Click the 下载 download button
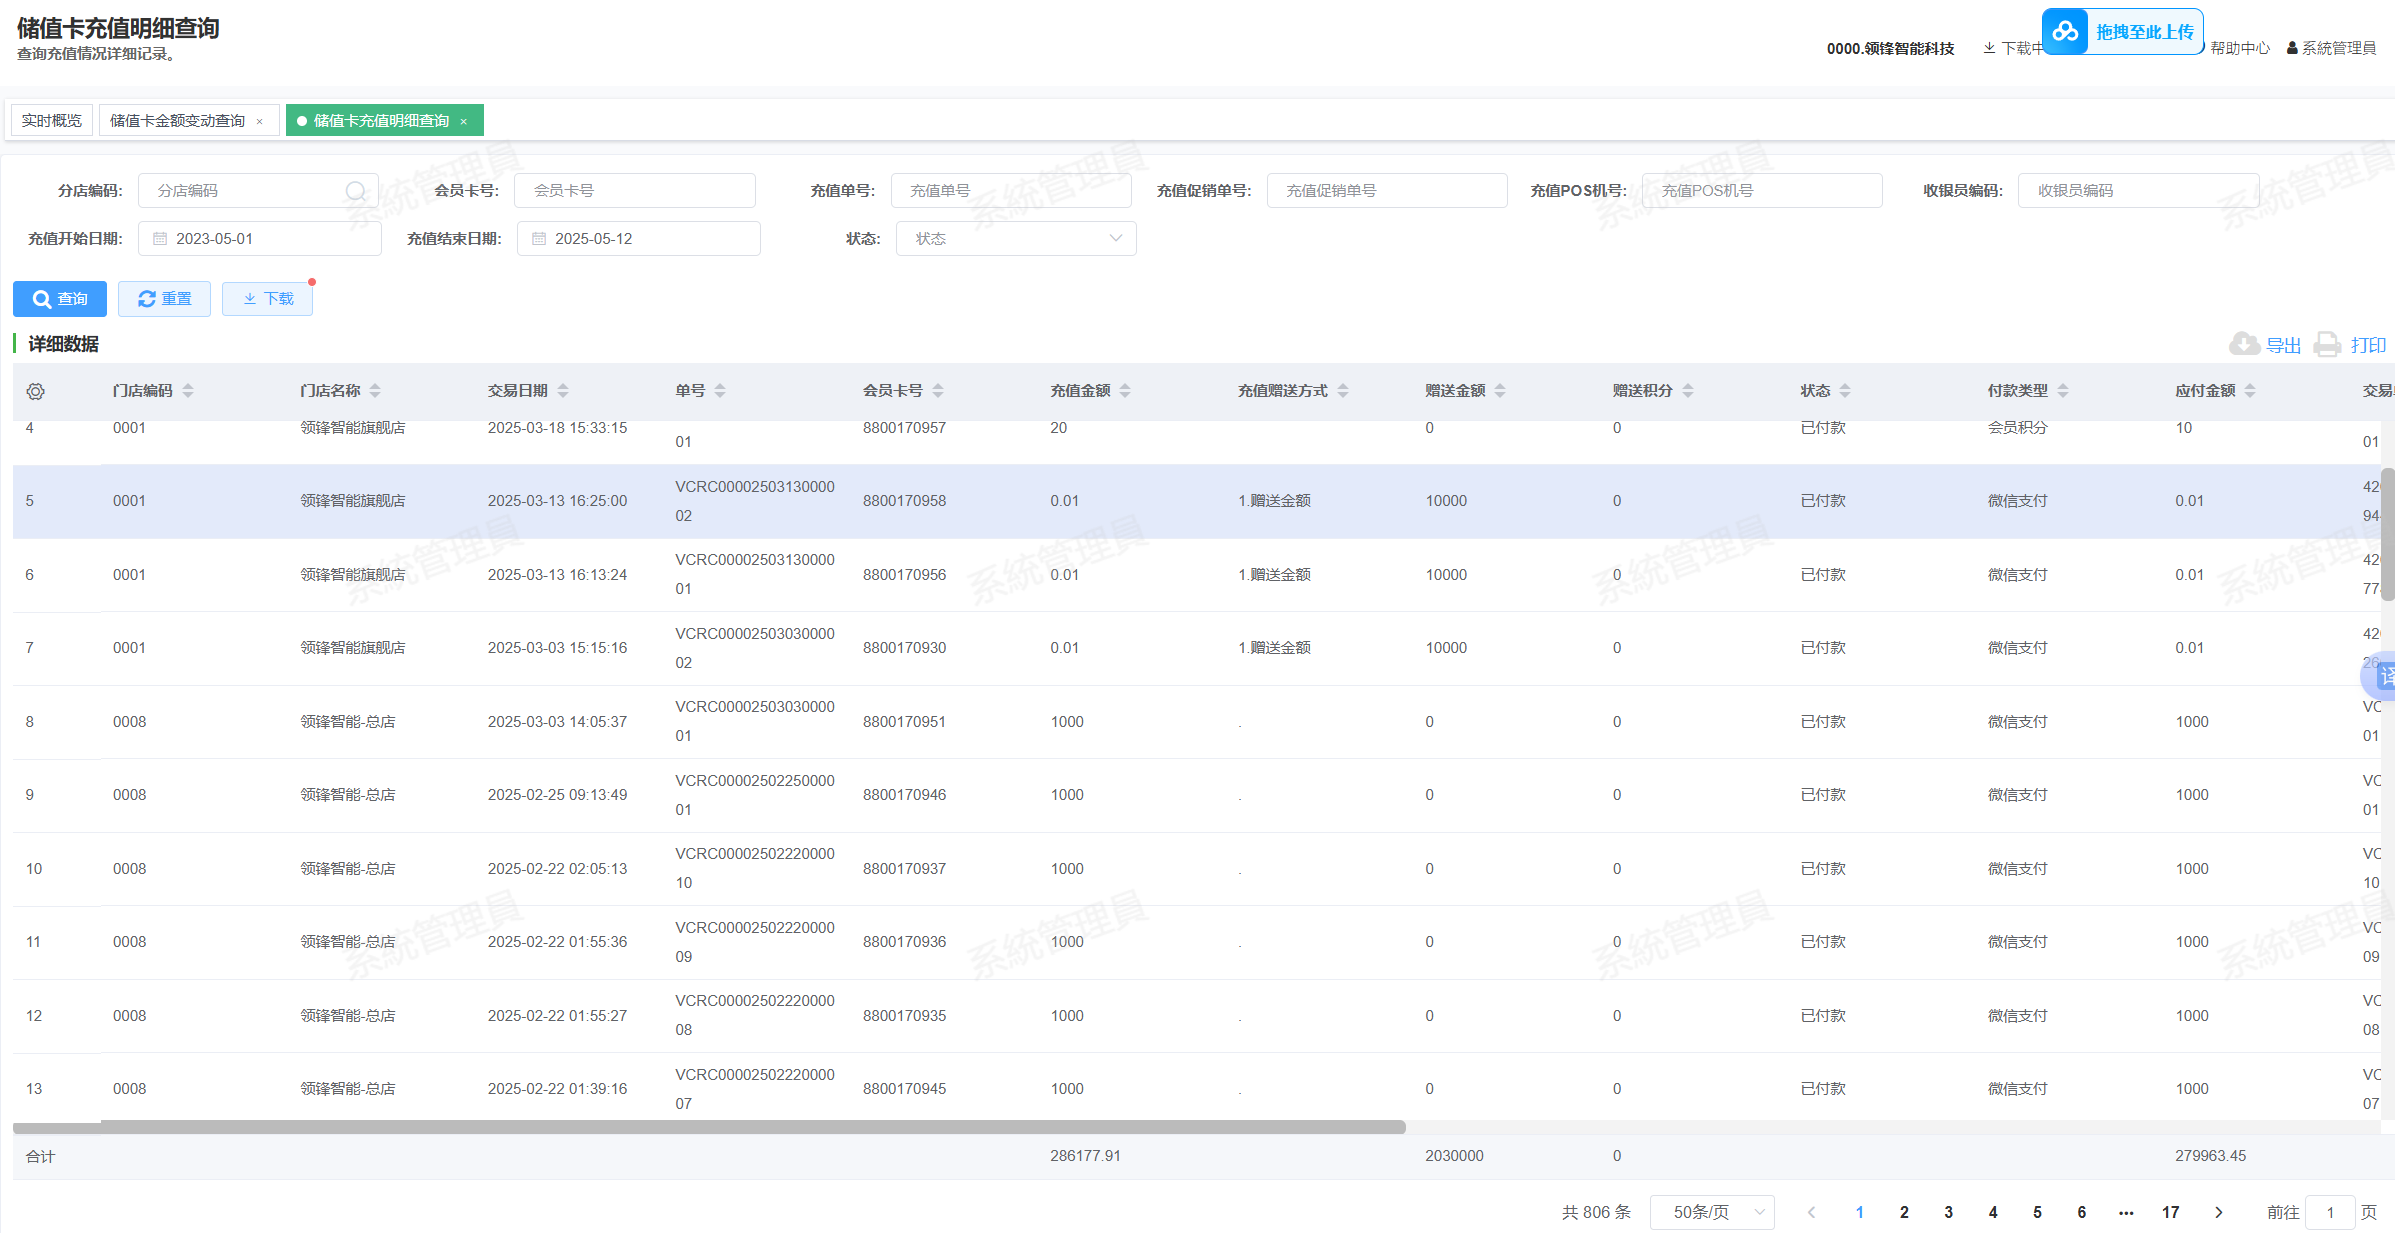2395x1233 pixels. click(268, 299)
